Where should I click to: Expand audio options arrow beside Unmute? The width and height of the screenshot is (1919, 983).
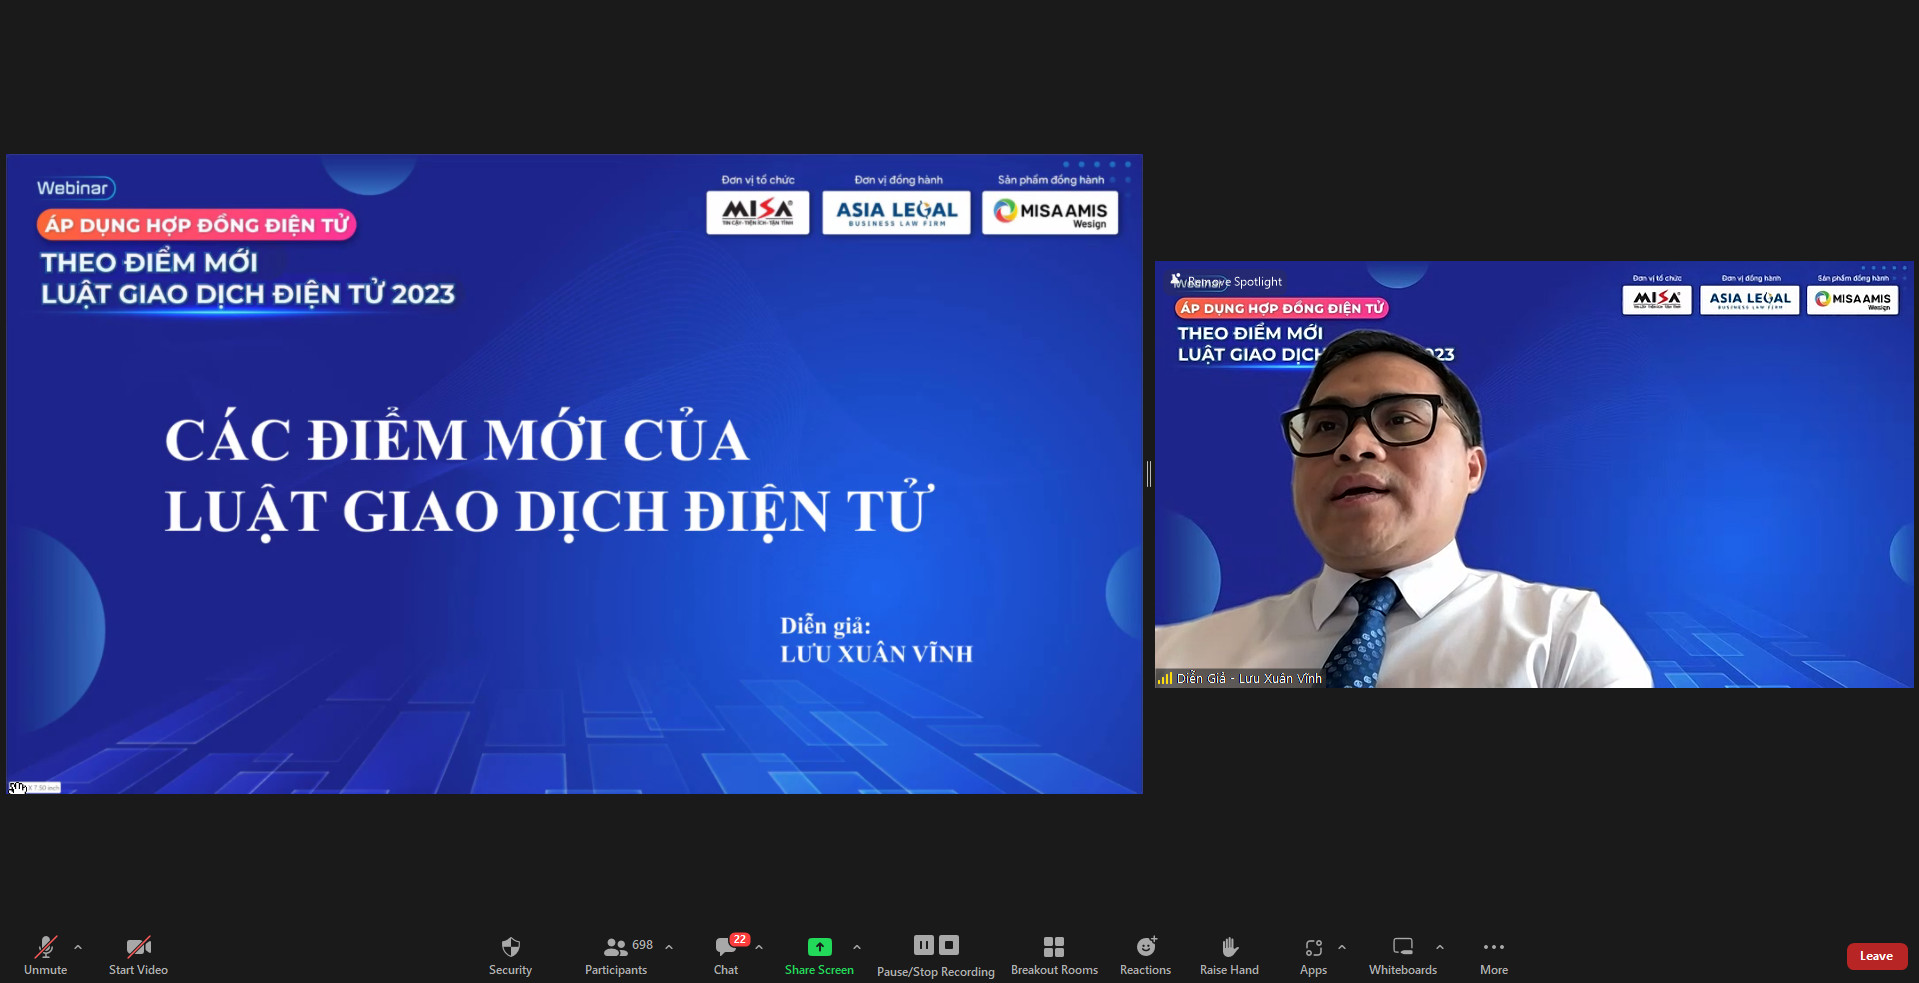(x=78, y=947)
